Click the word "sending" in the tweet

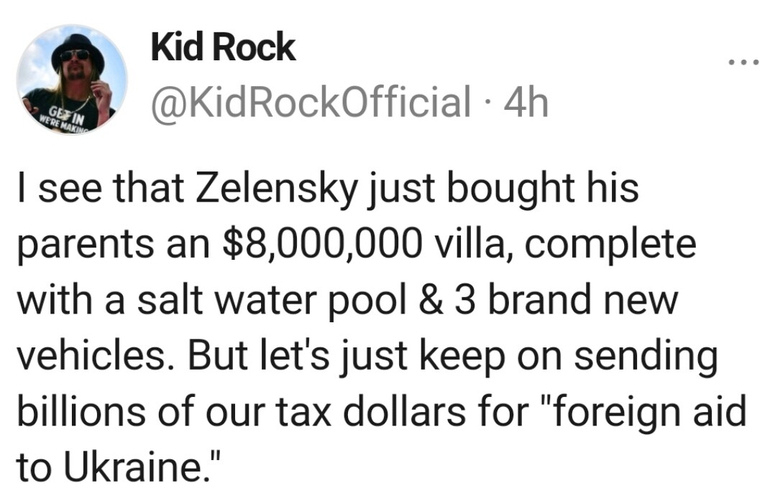(x=646, y=357)
